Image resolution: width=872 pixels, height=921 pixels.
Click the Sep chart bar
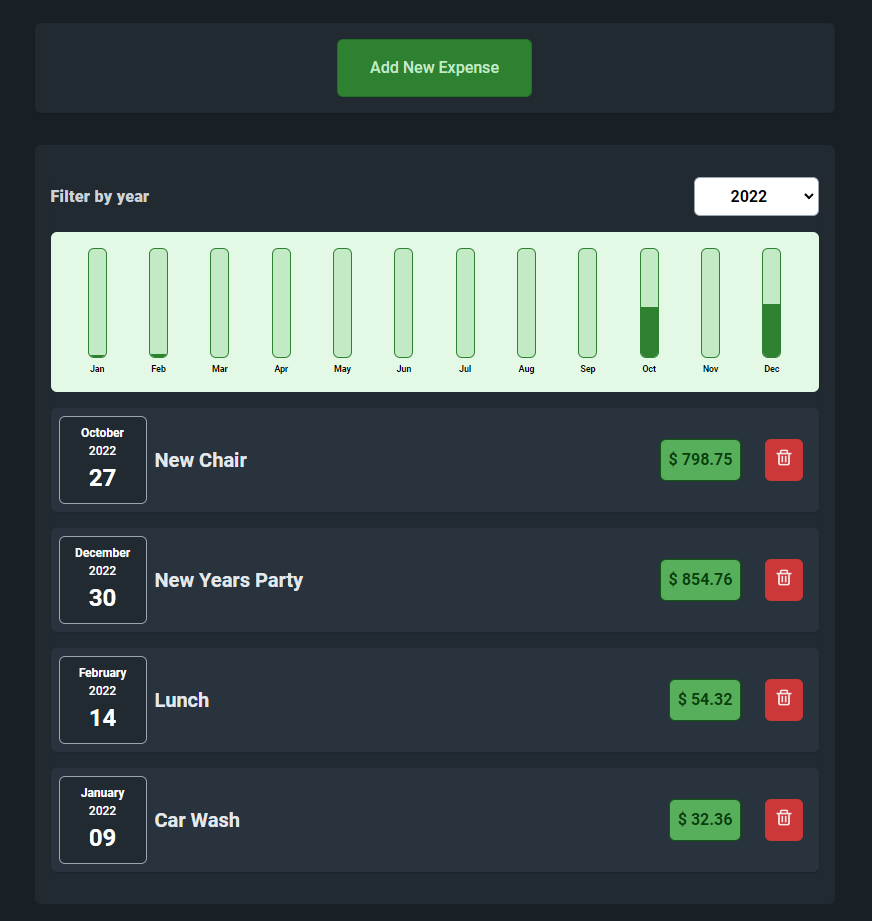[587, 303]
